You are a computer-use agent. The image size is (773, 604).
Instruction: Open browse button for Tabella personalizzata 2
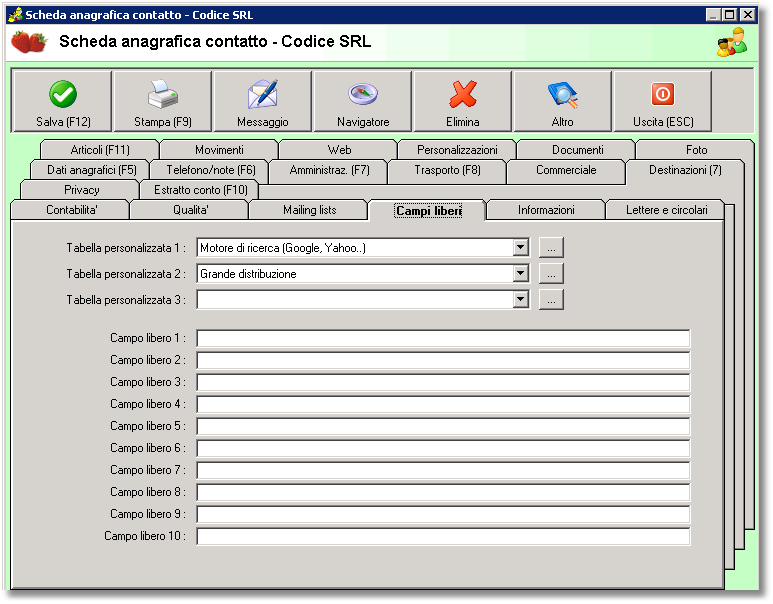551,273
